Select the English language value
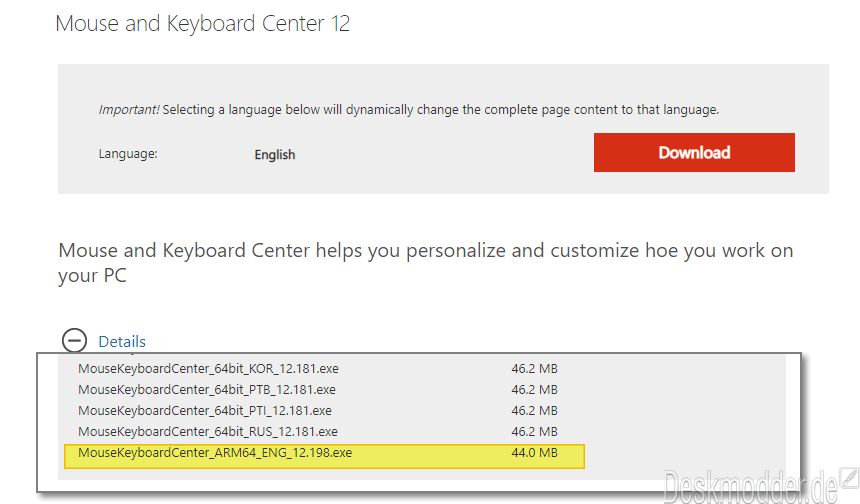Image resolution: width=860 pixels, height=504 pixels. click(275, 155)
